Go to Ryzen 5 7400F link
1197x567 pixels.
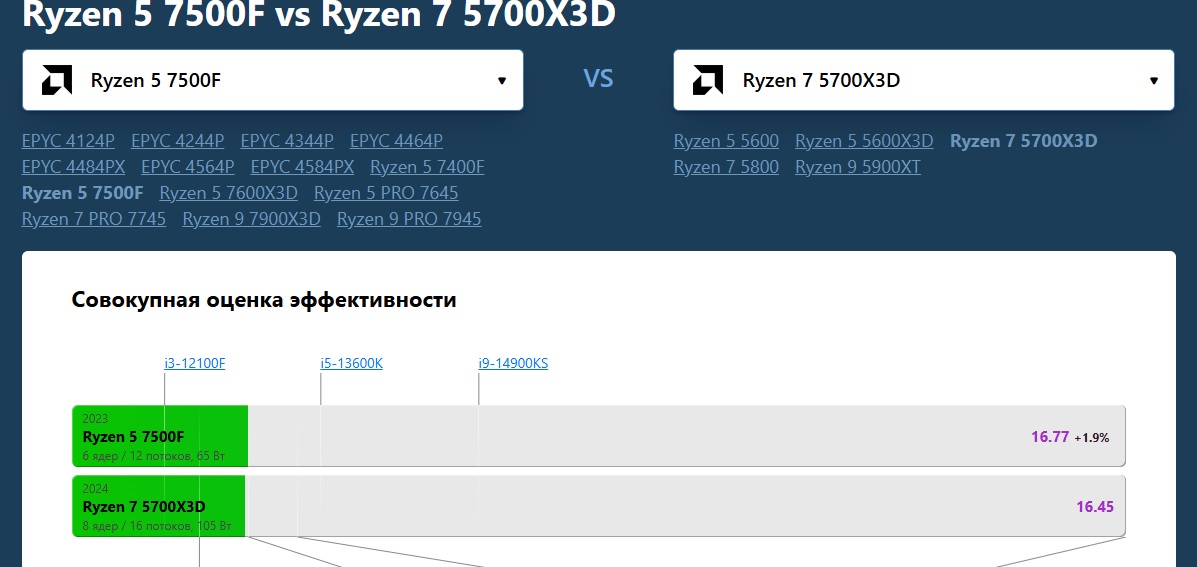[x=428, y=167]
